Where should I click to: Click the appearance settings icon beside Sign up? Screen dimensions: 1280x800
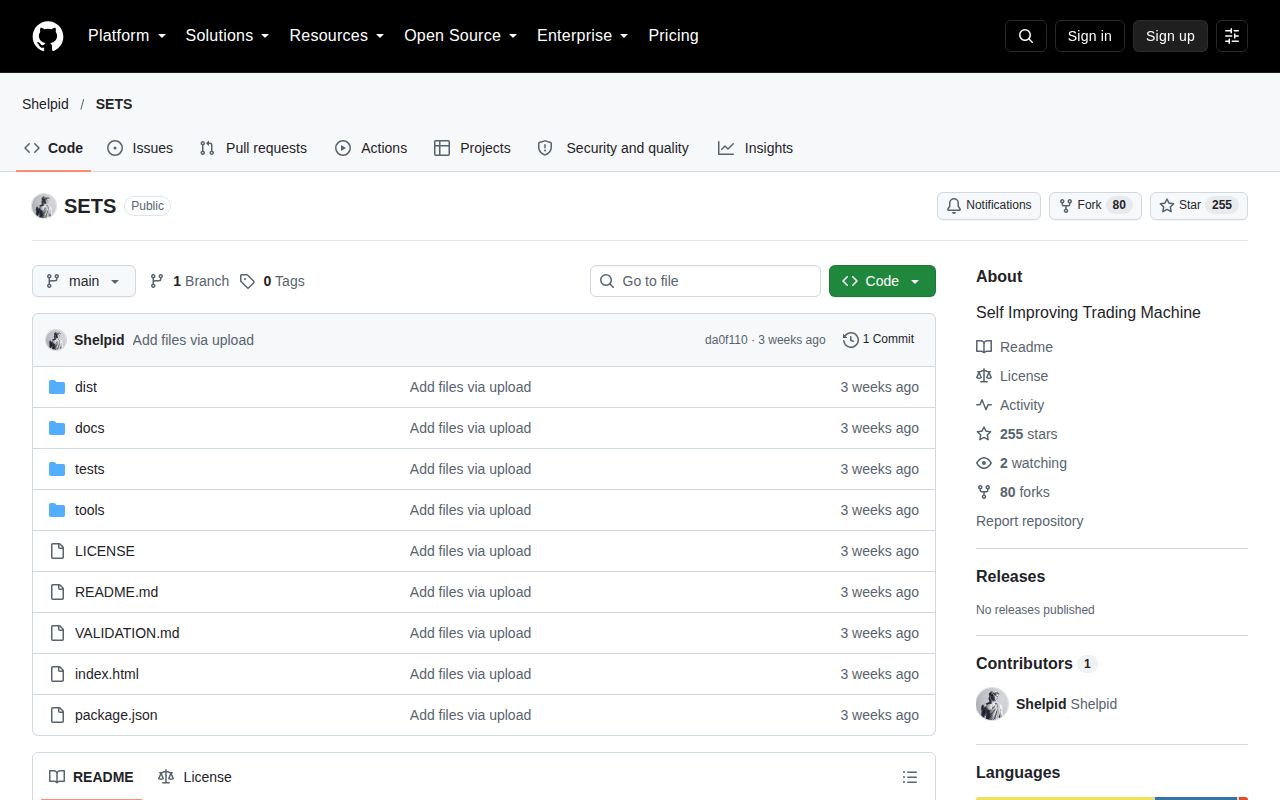1232,36
